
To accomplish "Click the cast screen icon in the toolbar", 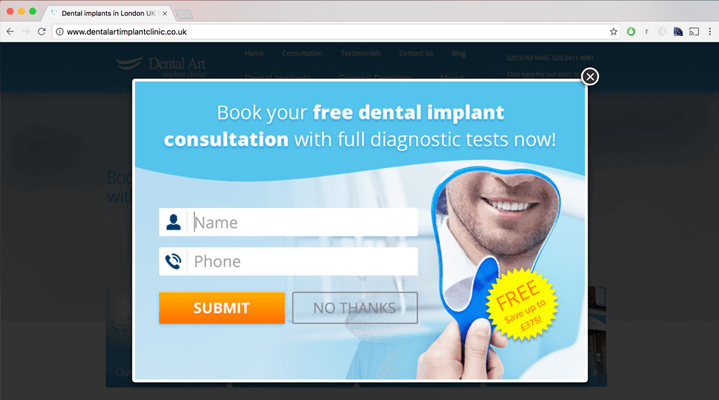I will point(694,32).
